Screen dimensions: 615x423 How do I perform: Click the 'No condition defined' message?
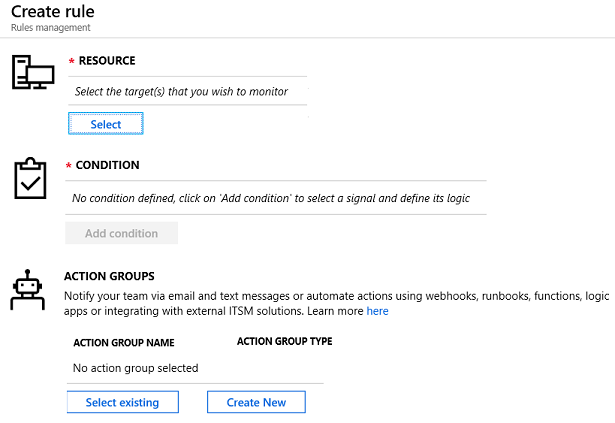[271, 198]
